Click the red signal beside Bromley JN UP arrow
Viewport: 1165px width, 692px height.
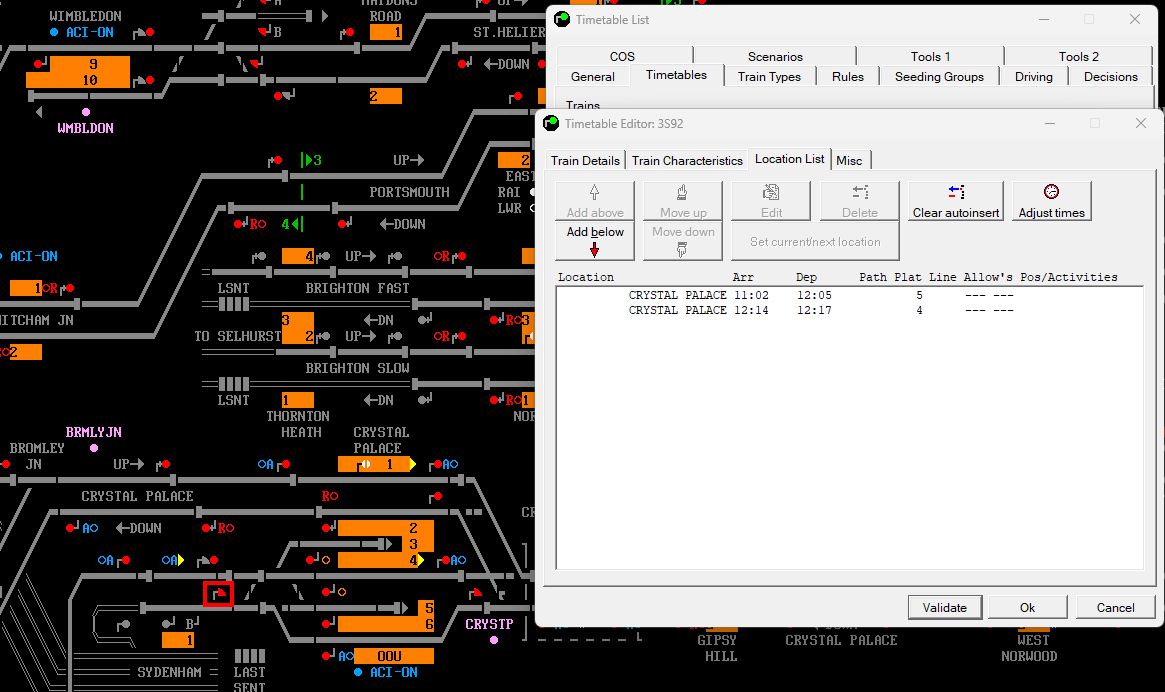click(x=163, y=465)
